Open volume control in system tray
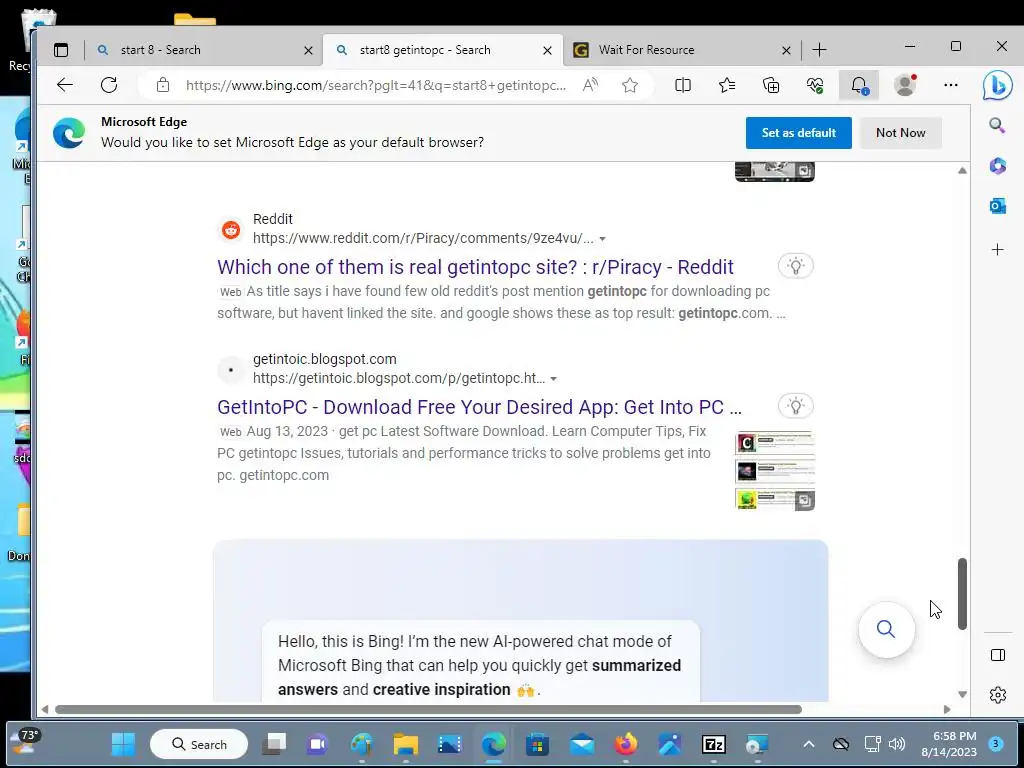Screen dimensions: 1024x768 pyautogui.click(x=897, y=744)
